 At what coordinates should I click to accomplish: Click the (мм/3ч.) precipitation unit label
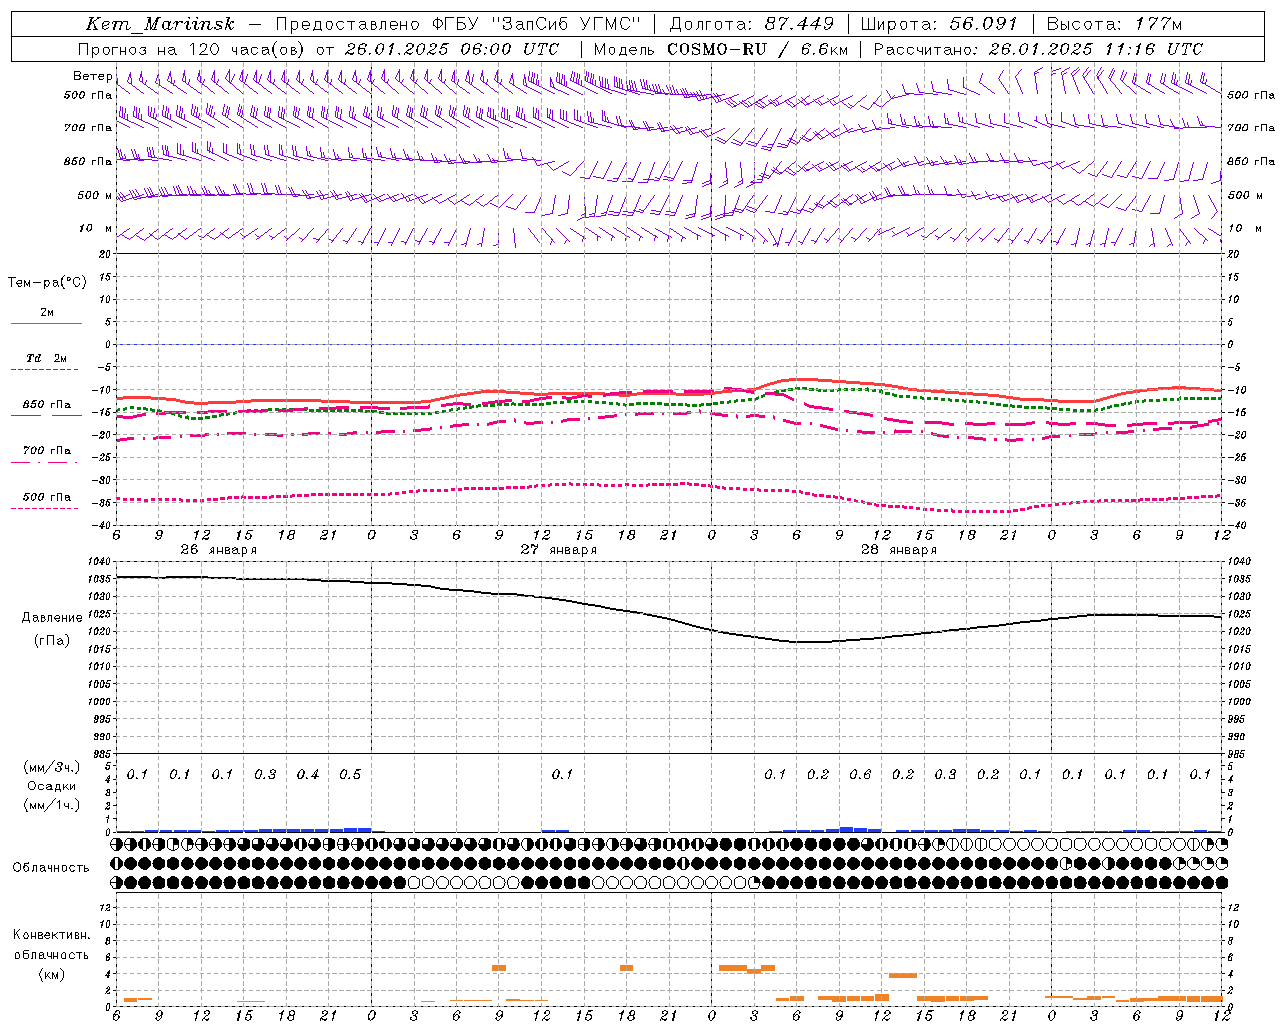(x=52, y=767)
